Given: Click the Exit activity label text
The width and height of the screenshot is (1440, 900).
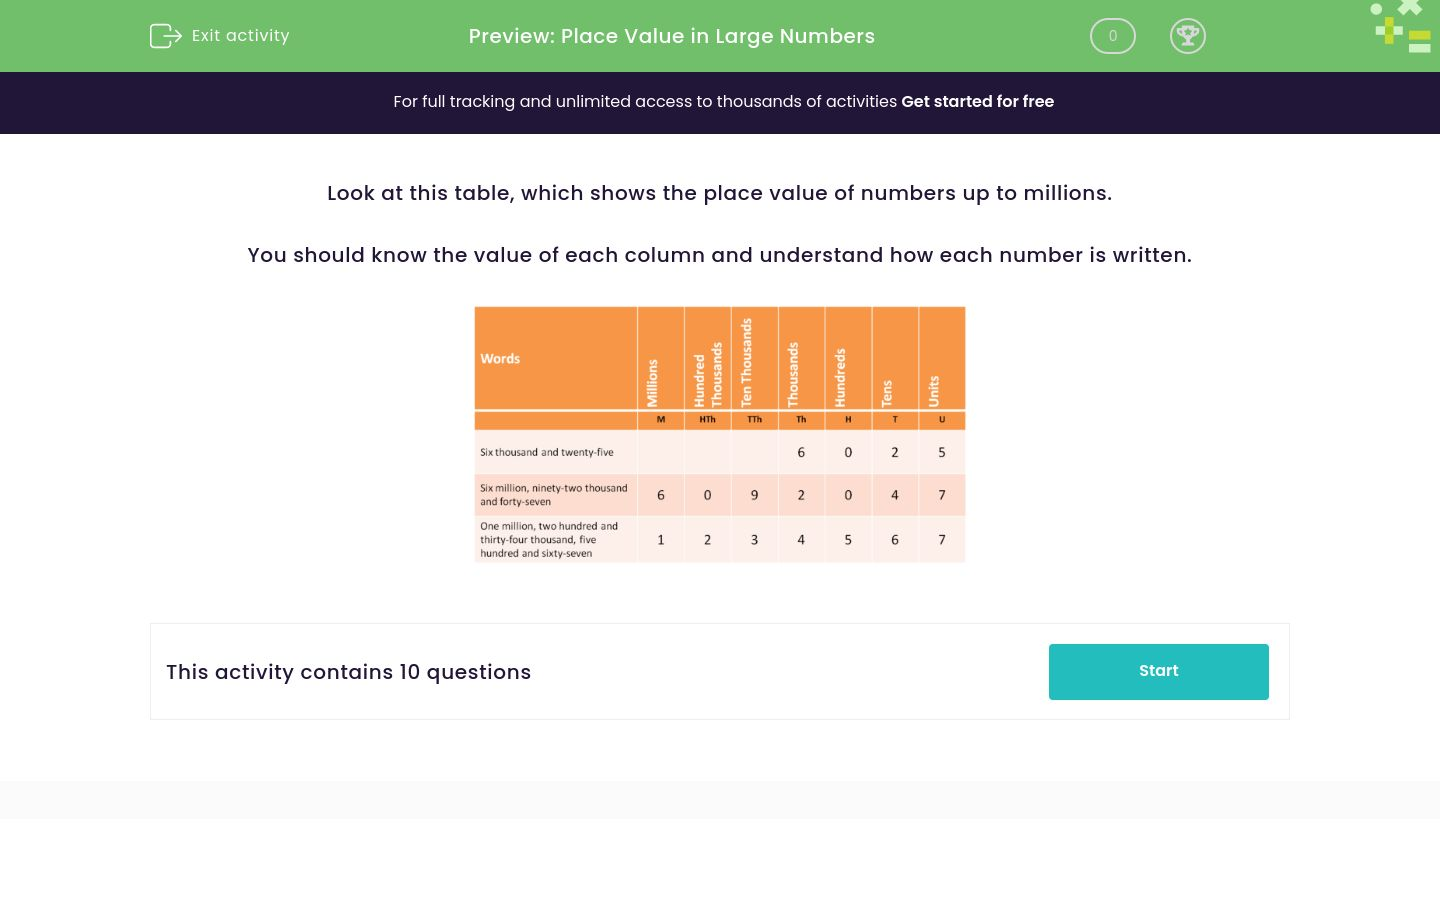Looking at the screenshot, I should (x=240, y=36).
